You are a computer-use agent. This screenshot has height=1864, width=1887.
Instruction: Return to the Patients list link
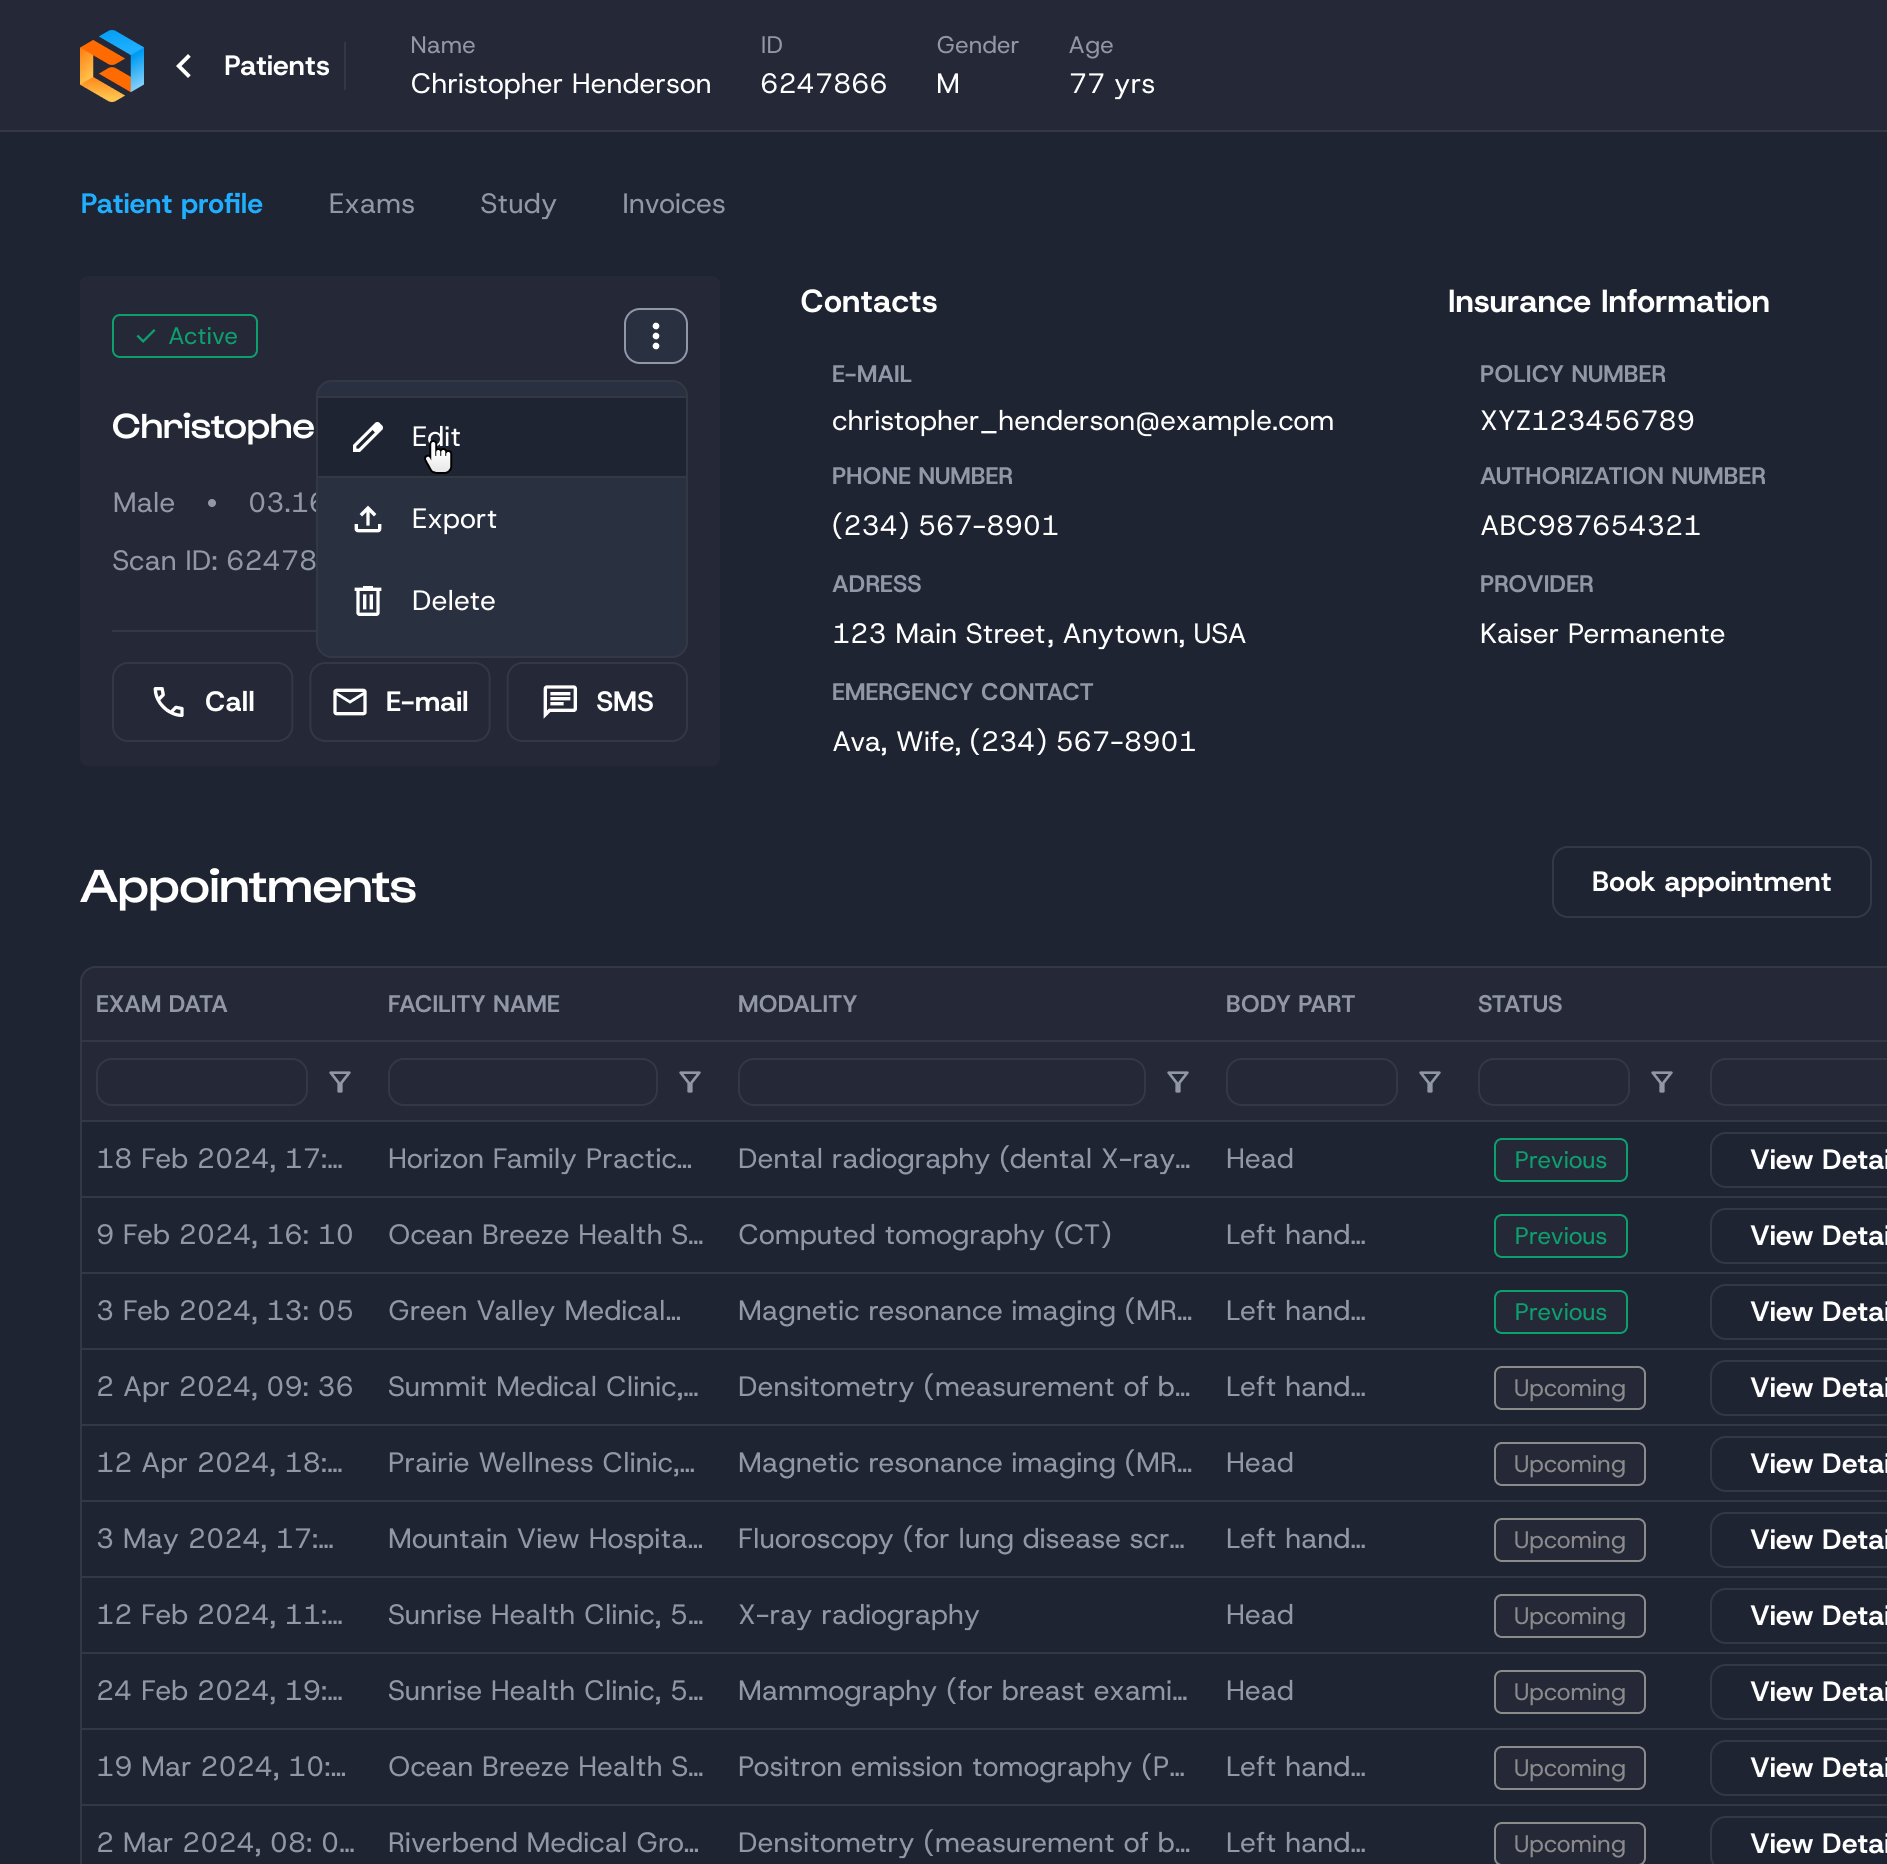[x=277, y=66]
